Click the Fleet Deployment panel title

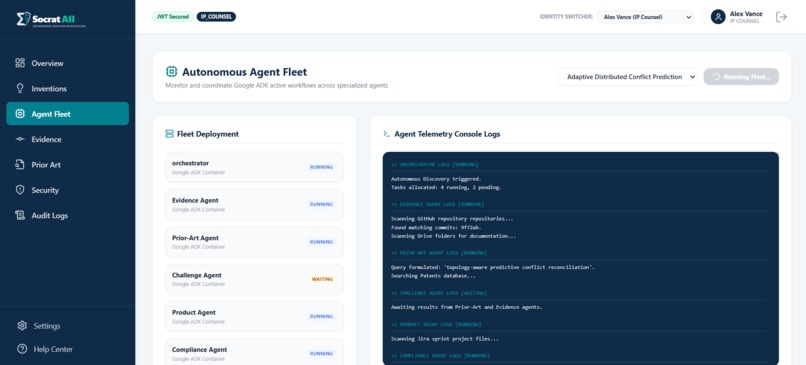tap(208, 134)
